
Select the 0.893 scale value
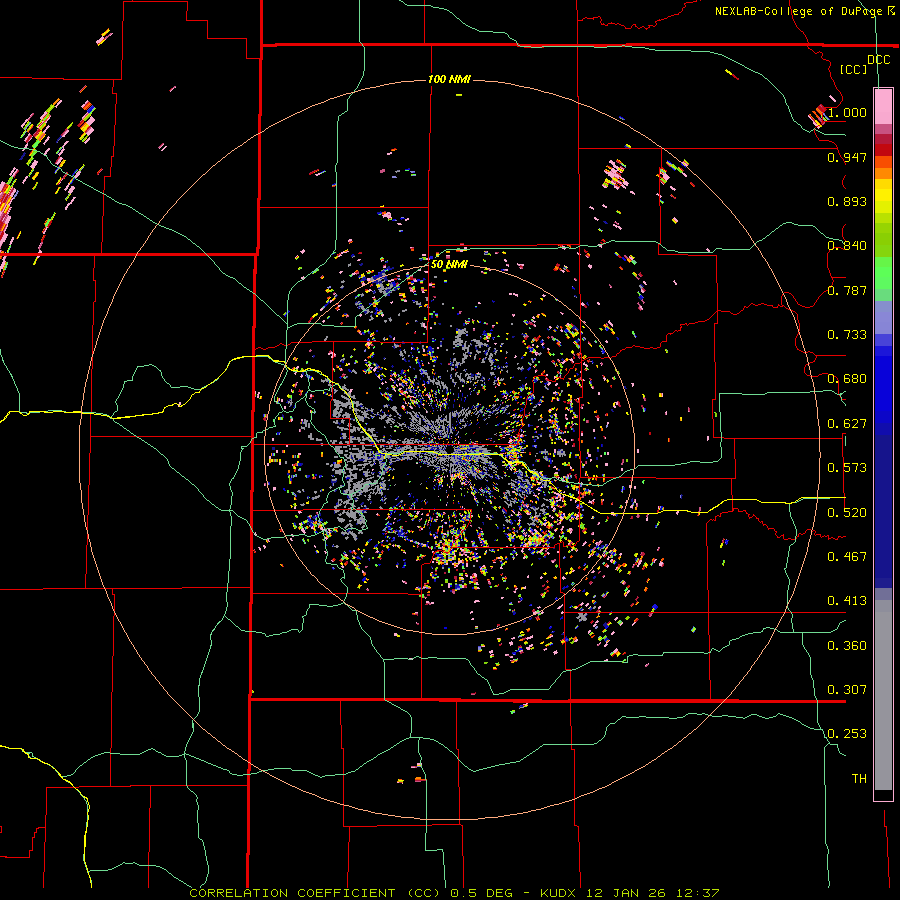[x=847, y=201]
